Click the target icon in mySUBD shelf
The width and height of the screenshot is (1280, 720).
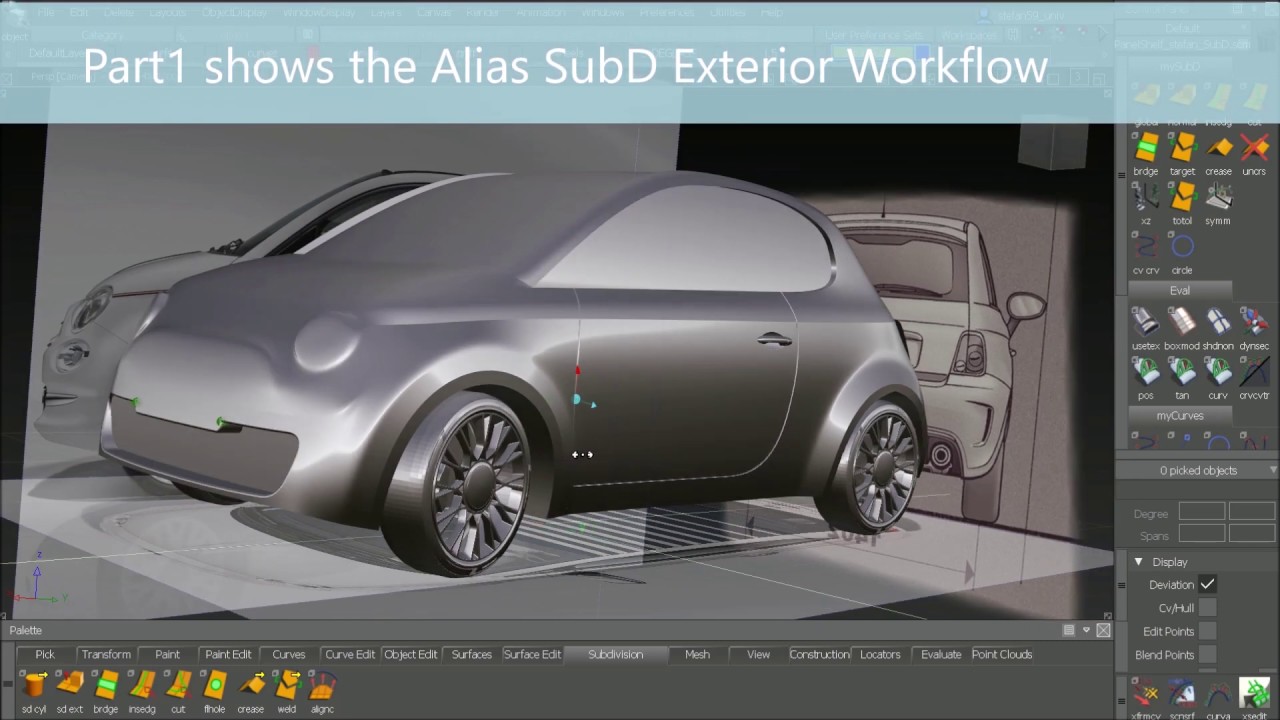[1183, 148]
